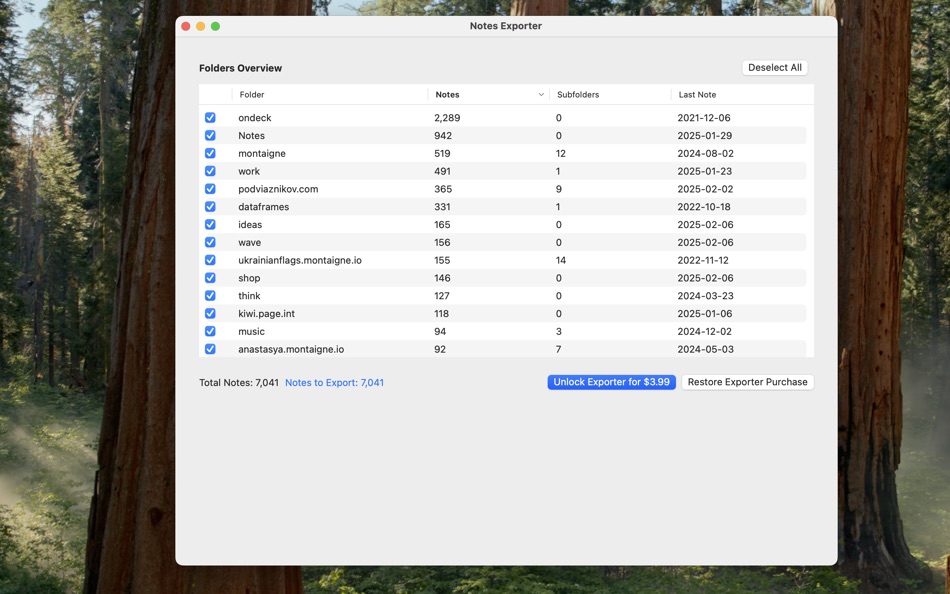The width and height of the screenshot is (950, 594).
Task: Toggle the work folder checkbox
Action: 210,171
